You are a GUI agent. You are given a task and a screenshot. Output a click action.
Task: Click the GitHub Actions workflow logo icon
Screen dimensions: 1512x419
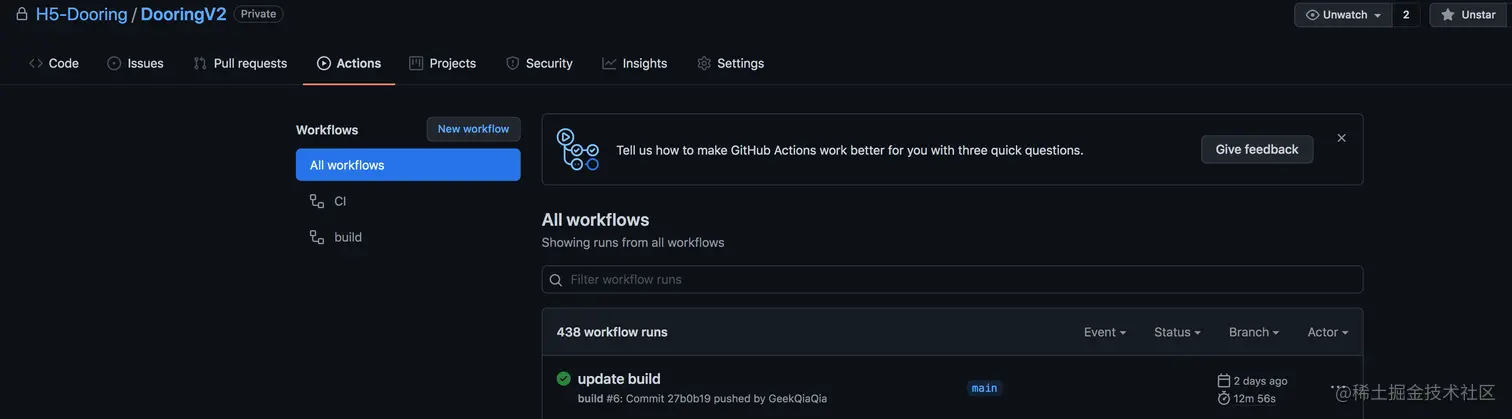pos(578,149)
